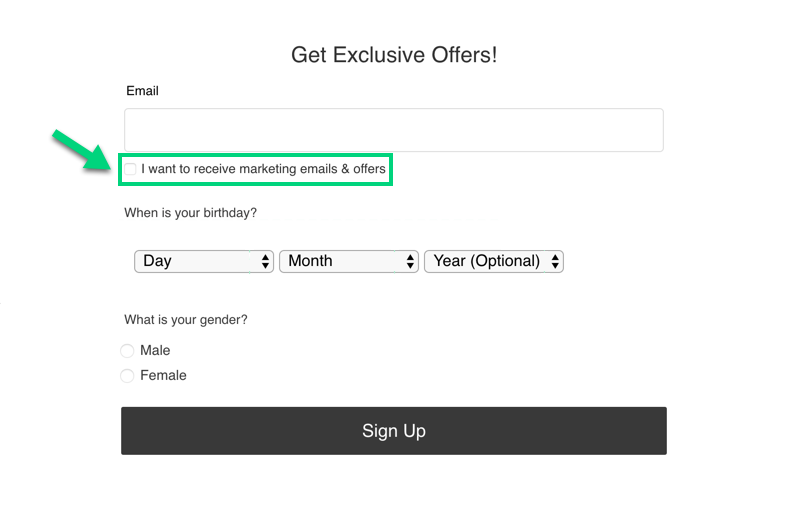Screen dimensions: 790x520
Task: Click the 'Get Exclusive Offers!' heading
Action: [x=394, y=55]
